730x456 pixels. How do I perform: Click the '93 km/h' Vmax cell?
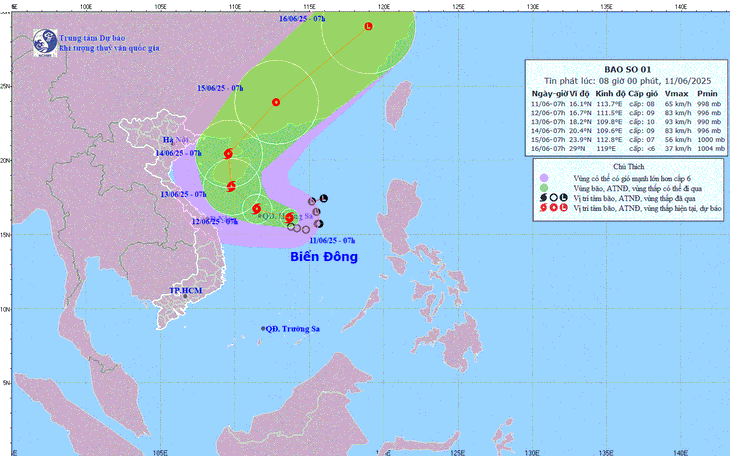[x=678, y=122]
